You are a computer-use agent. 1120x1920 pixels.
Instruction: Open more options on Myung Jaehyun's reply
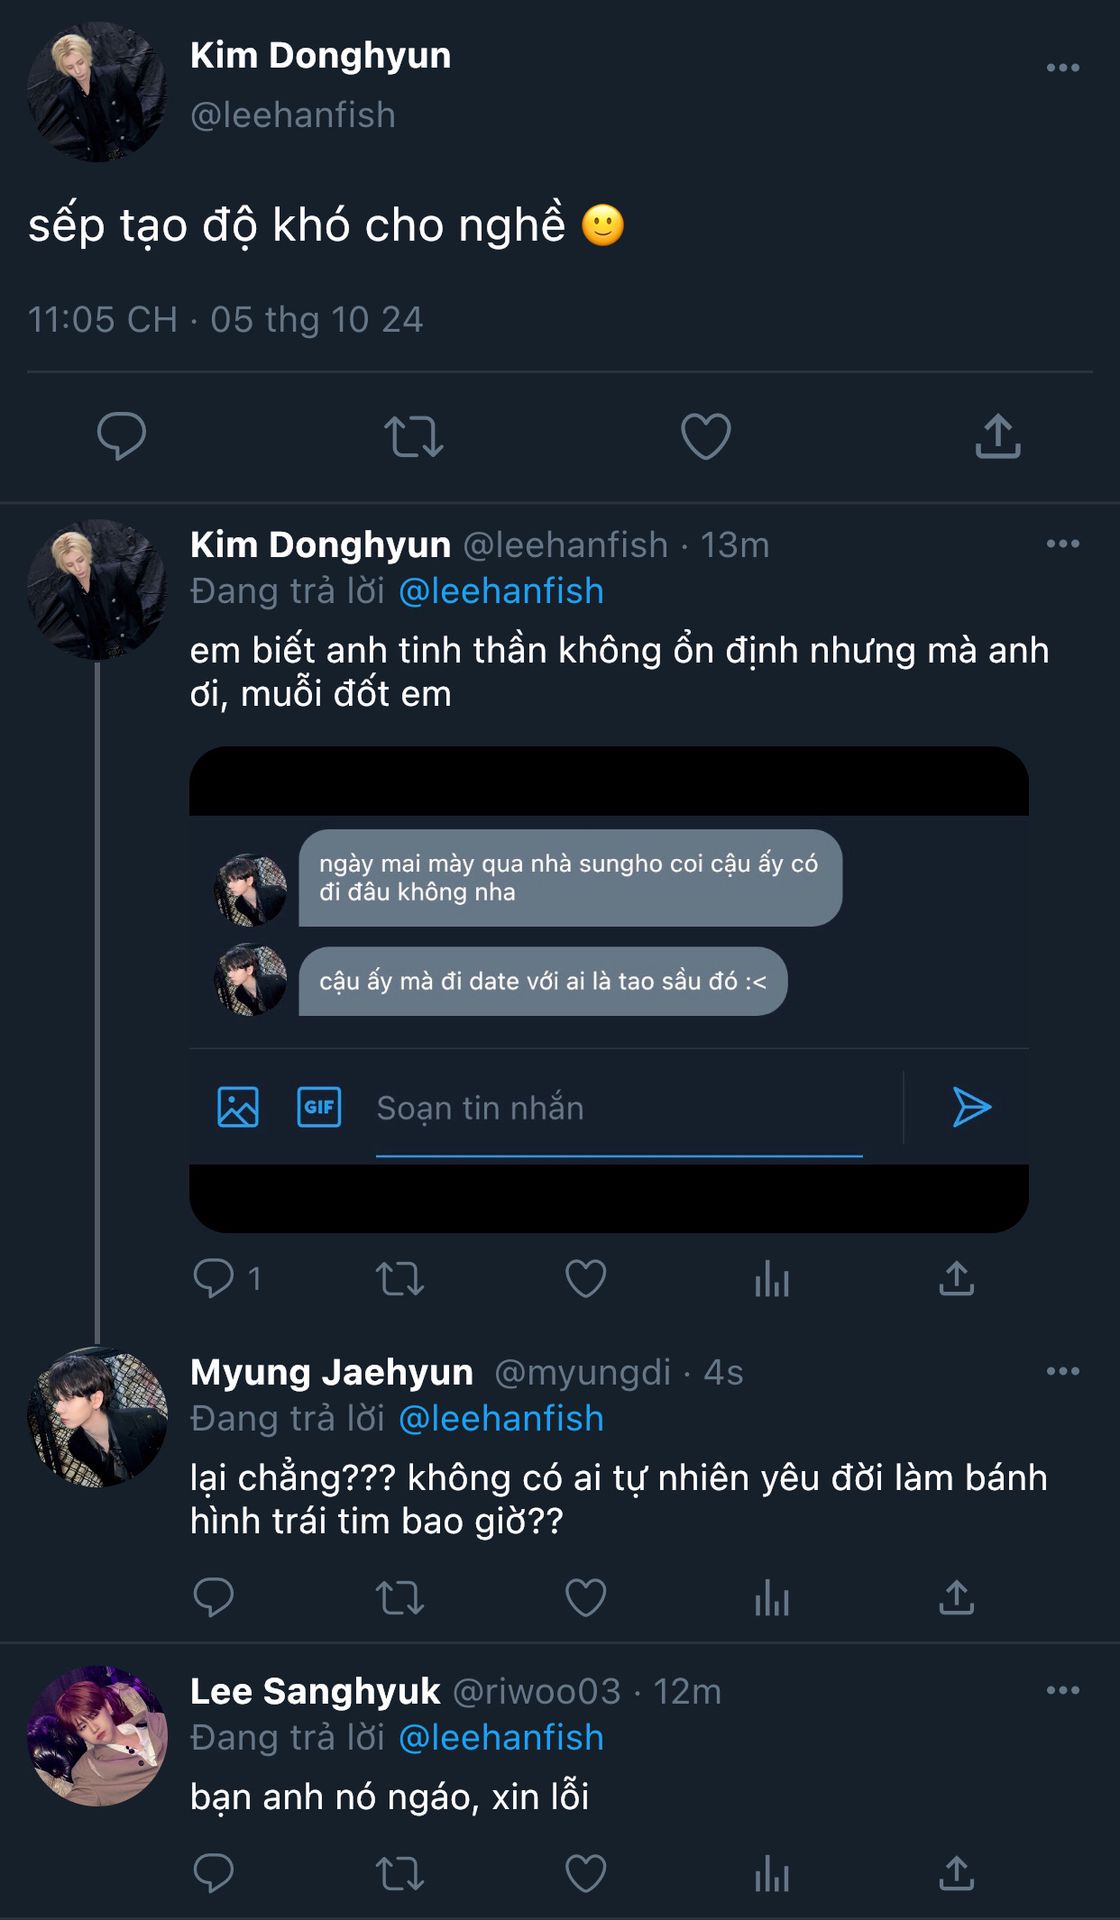pos(1062,1371)
